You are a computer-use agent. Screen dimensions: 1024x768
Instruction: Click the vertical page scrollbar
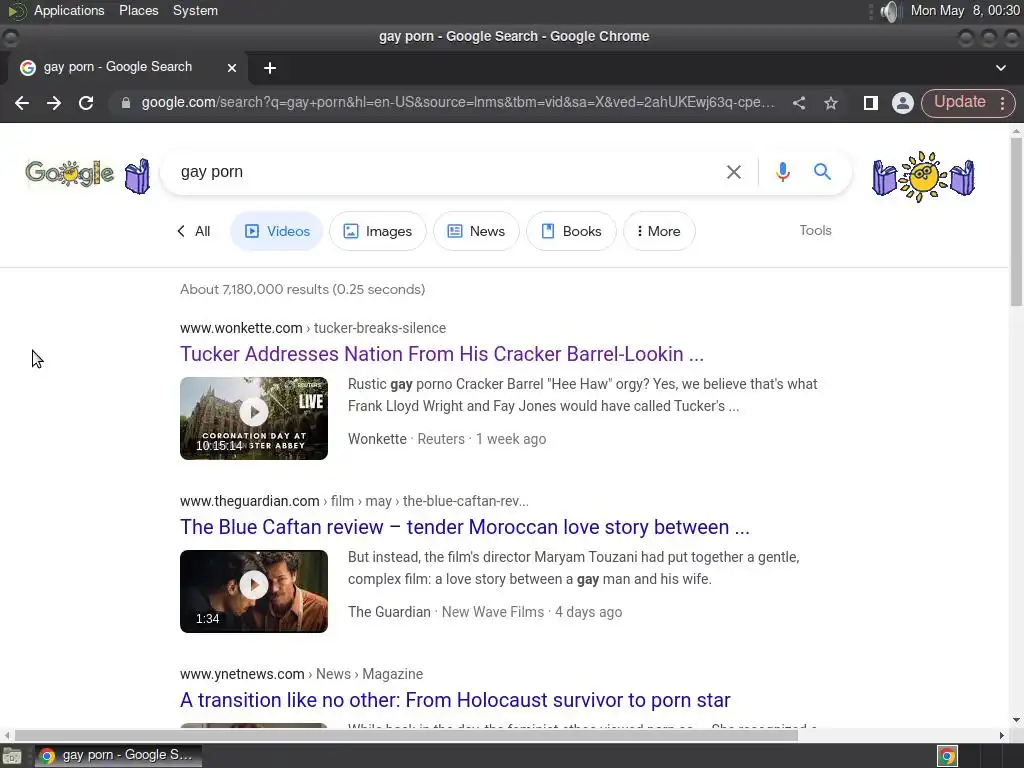[x=1016, y=222]
